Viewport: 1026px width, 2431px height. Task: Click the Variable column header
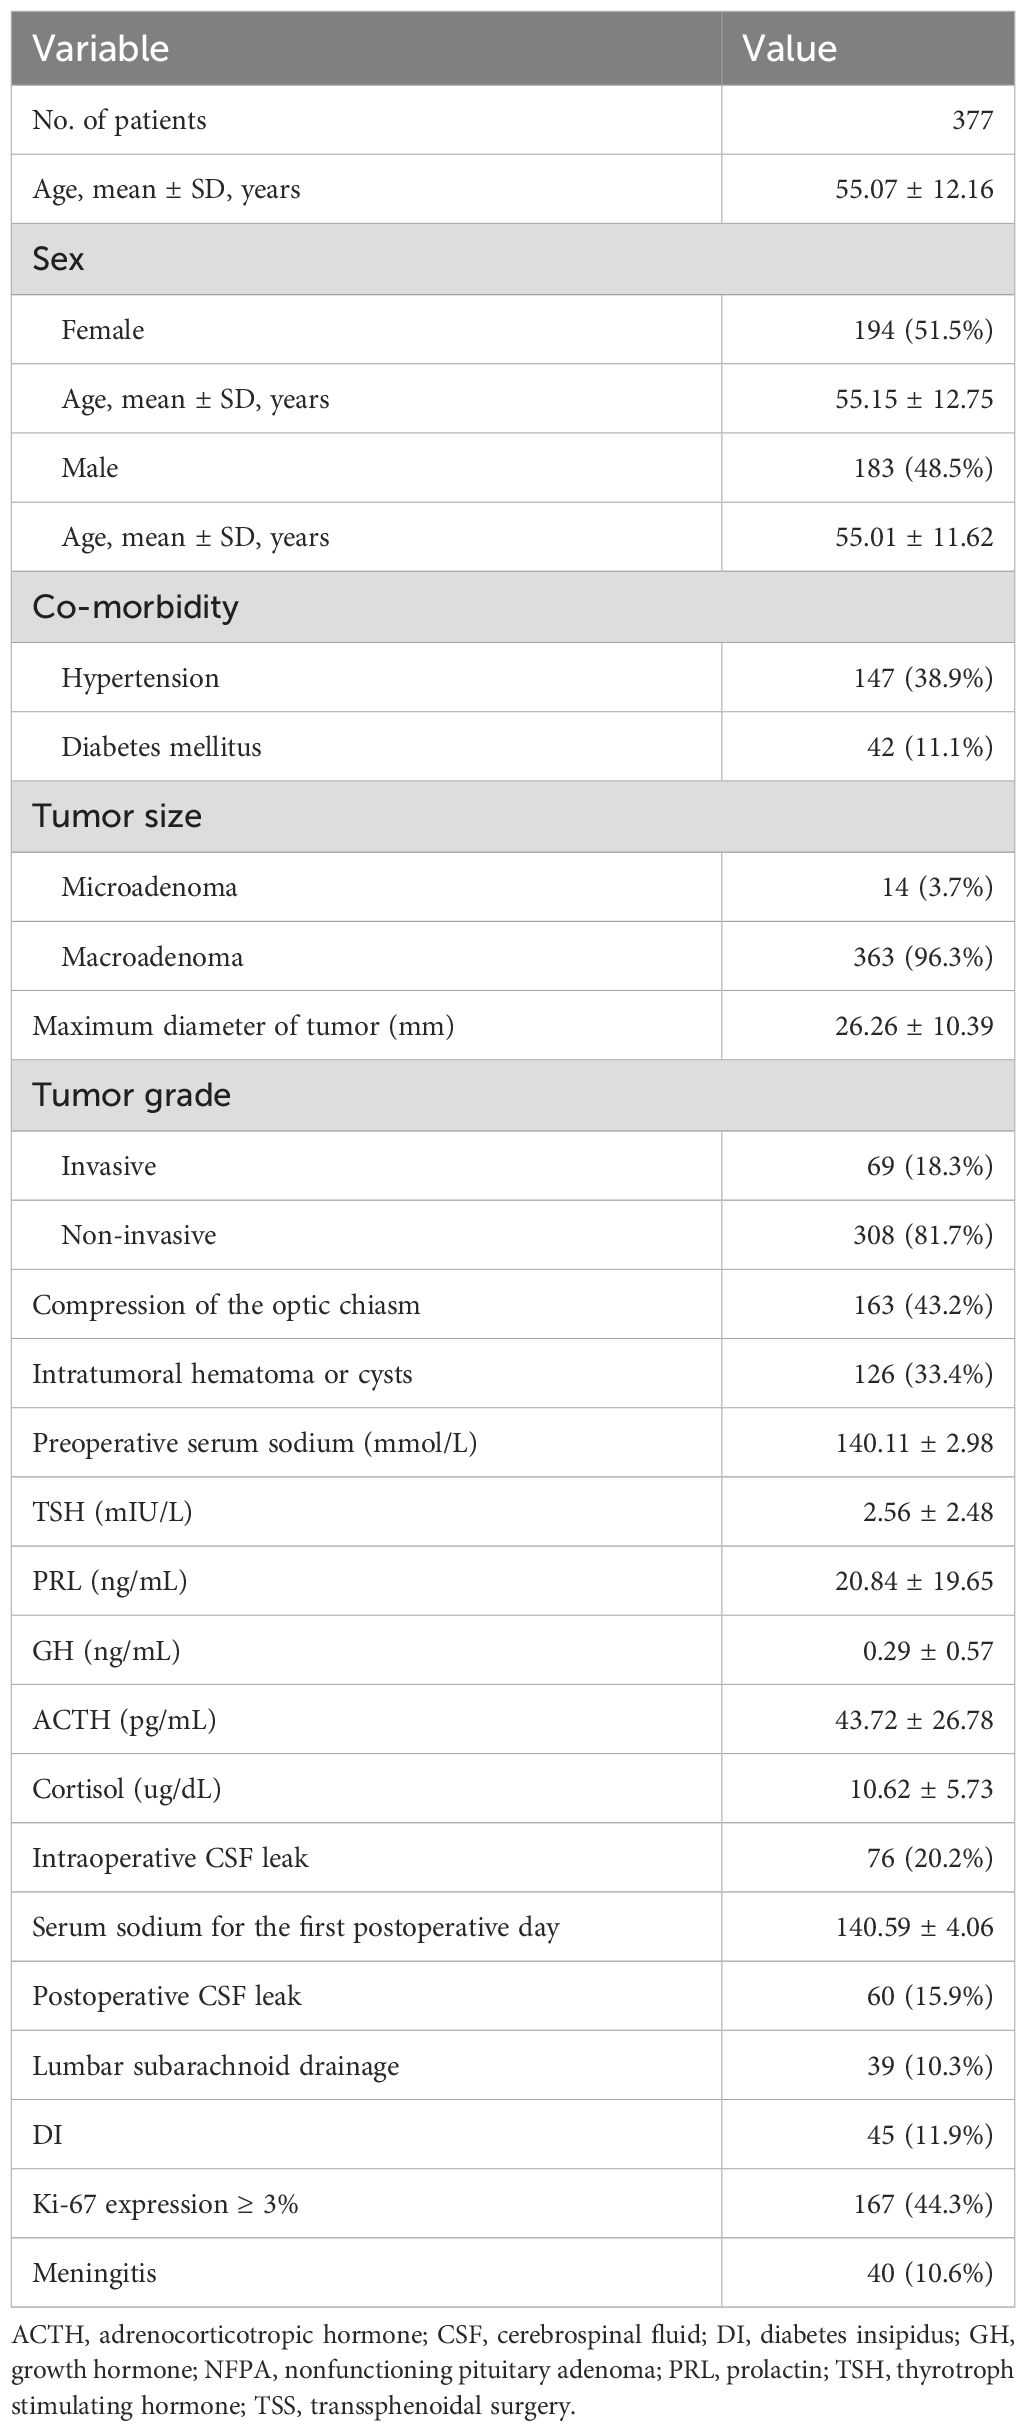coord(101,49)
